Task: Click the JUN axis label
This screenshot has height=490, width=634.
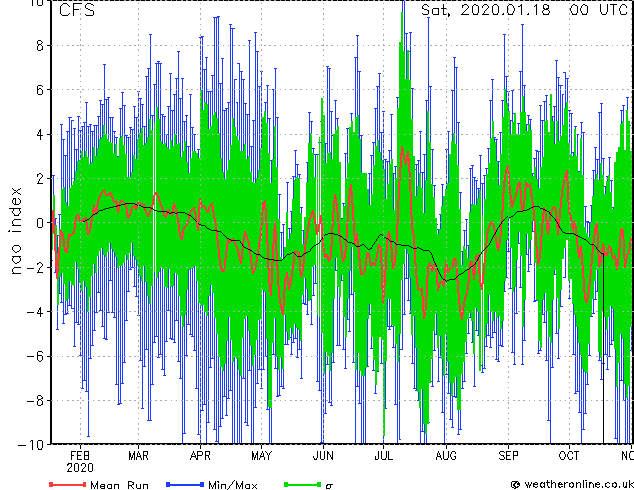Action: pyautogui.click(x=323, y=456)
